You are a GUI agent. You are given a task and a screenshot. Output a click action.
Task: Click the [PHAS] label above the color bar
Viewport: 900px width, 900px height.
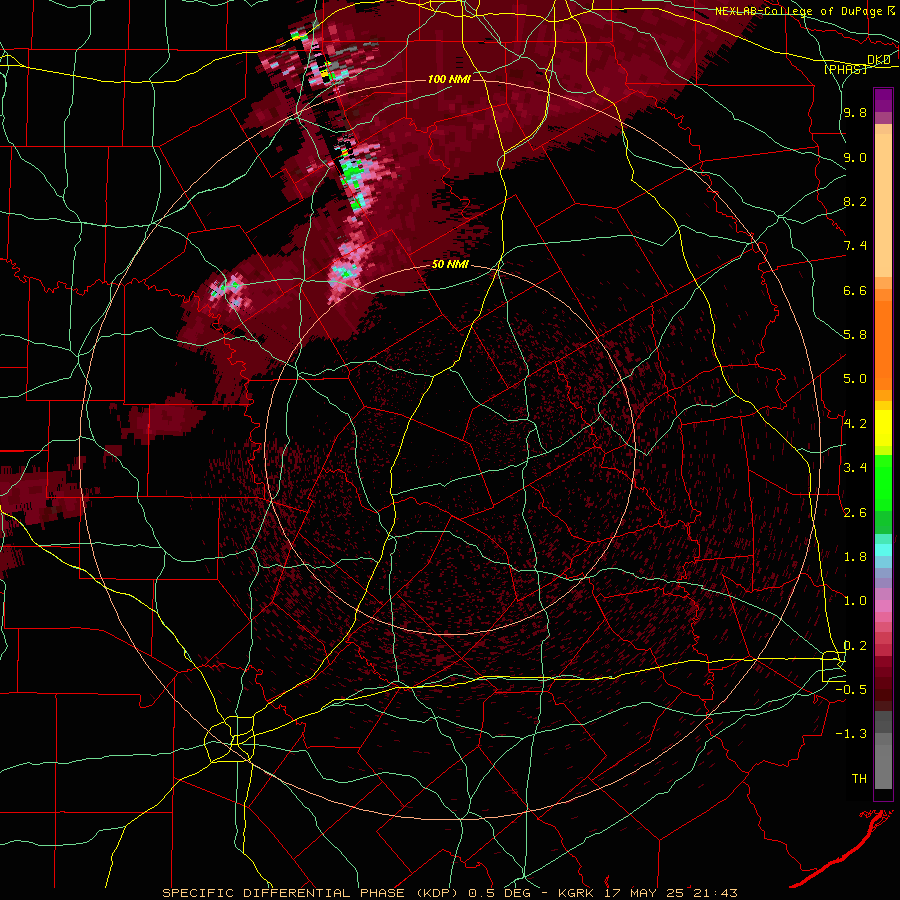845,69
